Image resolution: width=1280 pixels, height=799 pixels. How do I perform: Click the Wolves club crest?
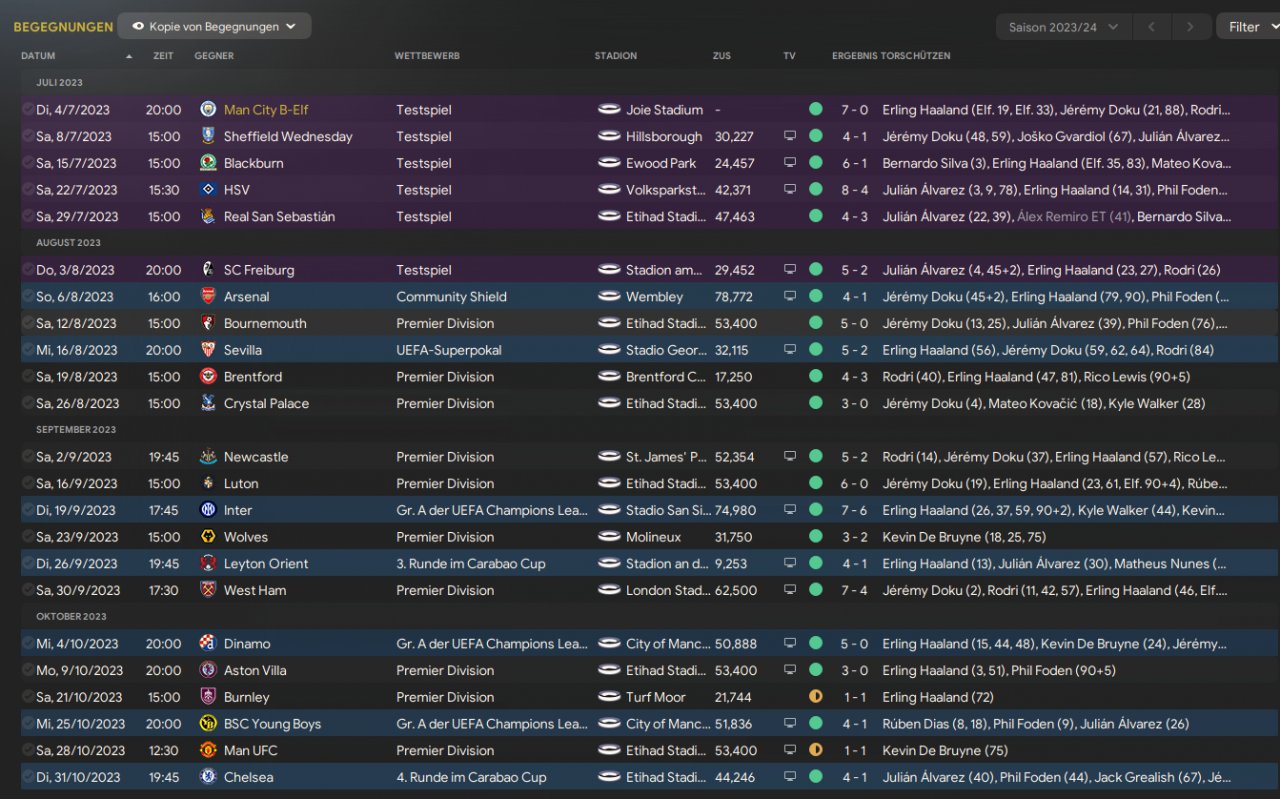point(208,537)
